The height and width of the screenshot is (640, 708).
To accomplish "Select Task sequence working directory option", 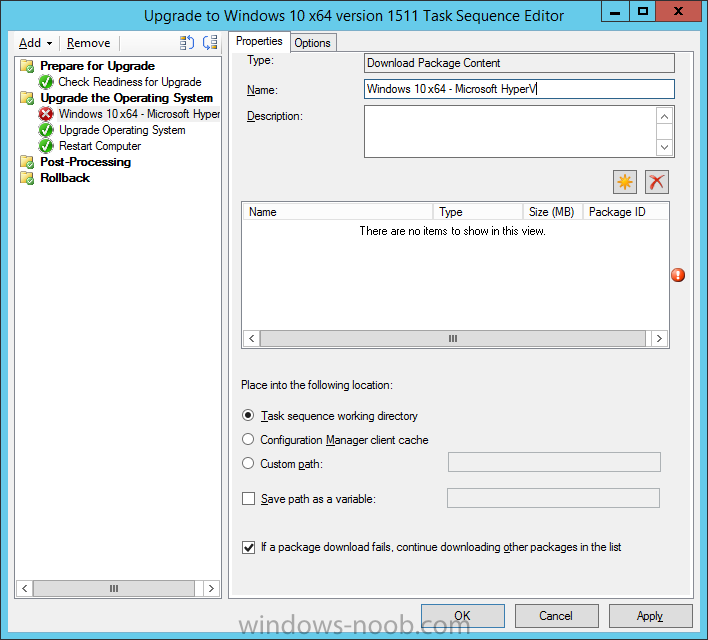I will tap(248, 415).
